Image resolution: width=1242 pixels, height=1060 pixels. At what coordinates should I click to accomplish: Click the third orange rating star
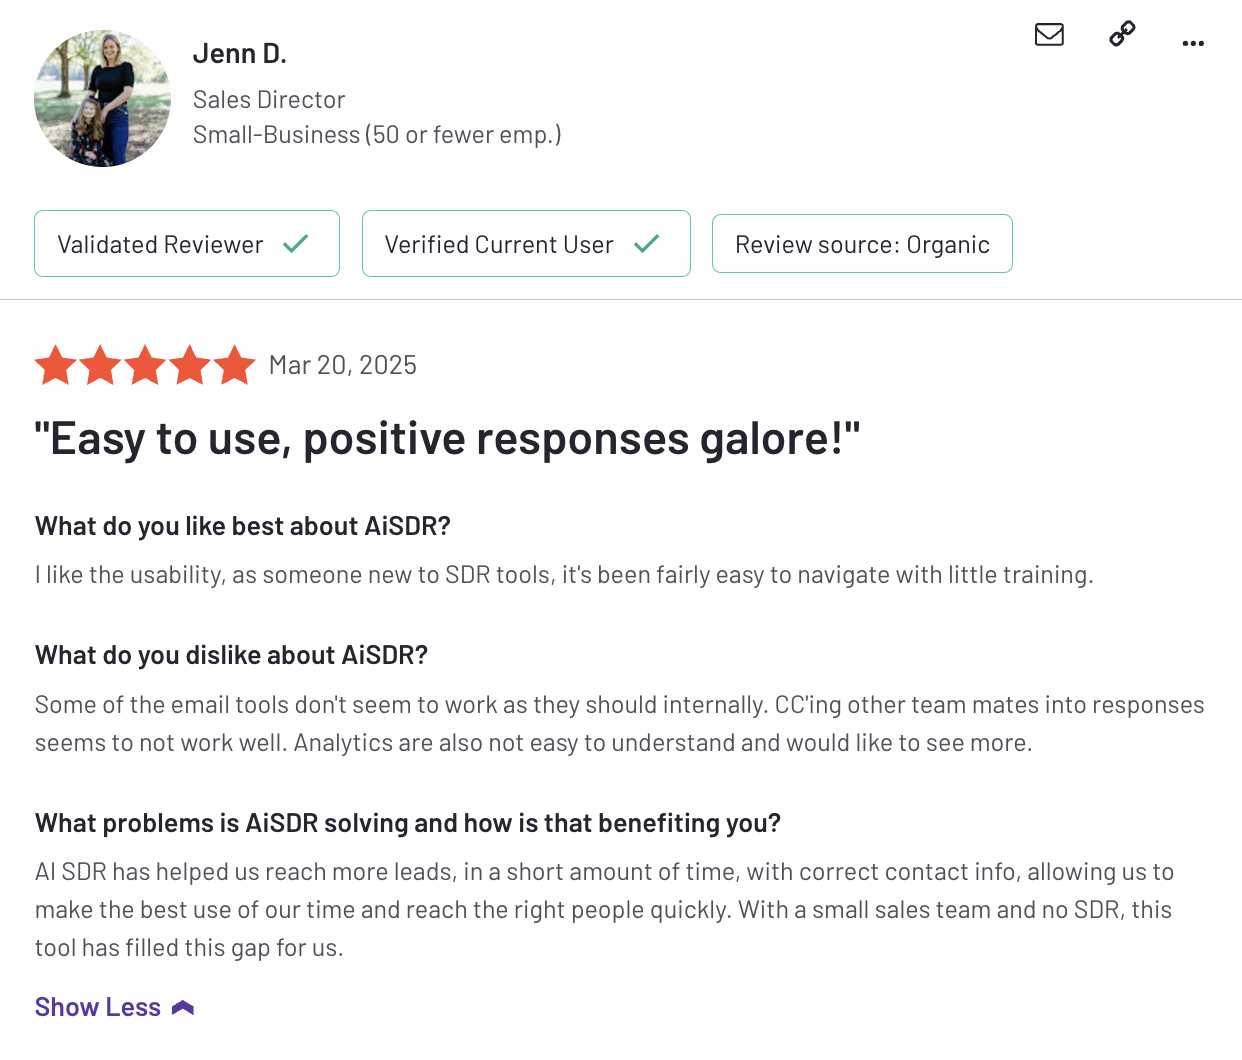145,366
